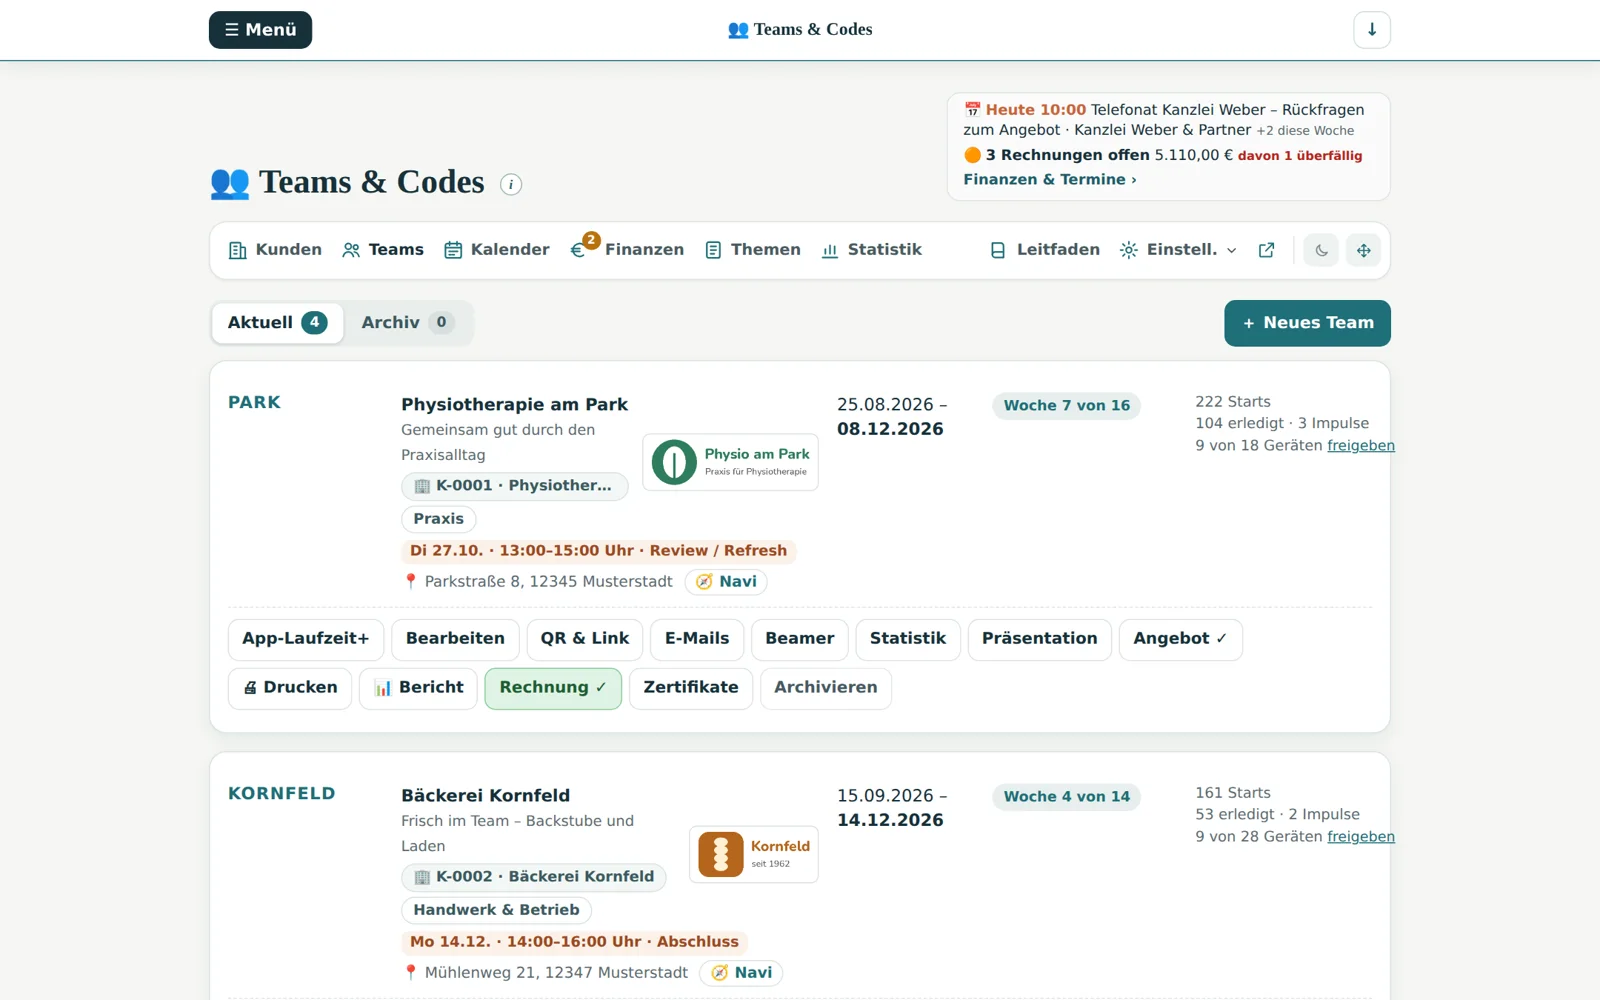This screenshot has height=1000, width=1600.
Task: Click freigeben link for 9 von 18 Geräten
Action: (1361, 446)
